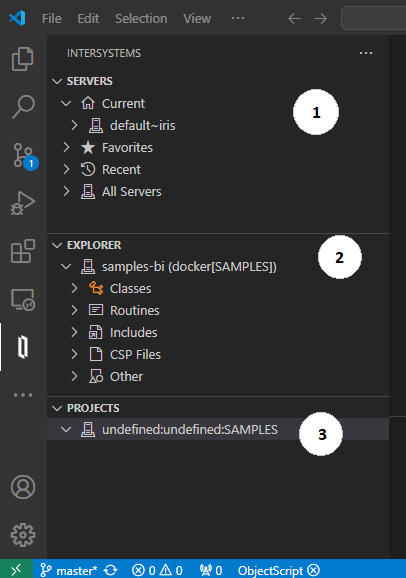
Task: Select the Classes hierarchy icon
Action: click(x=96, y=288)
